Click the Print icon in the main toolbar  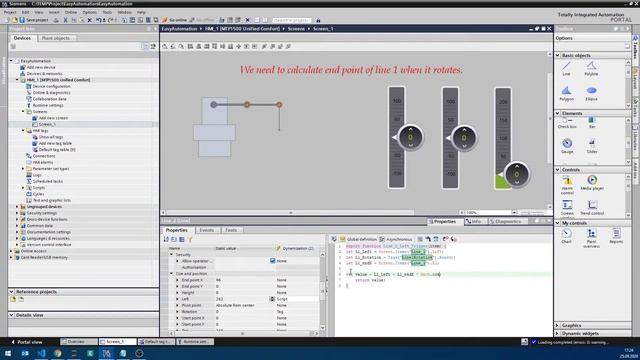[x=56, y=20]
